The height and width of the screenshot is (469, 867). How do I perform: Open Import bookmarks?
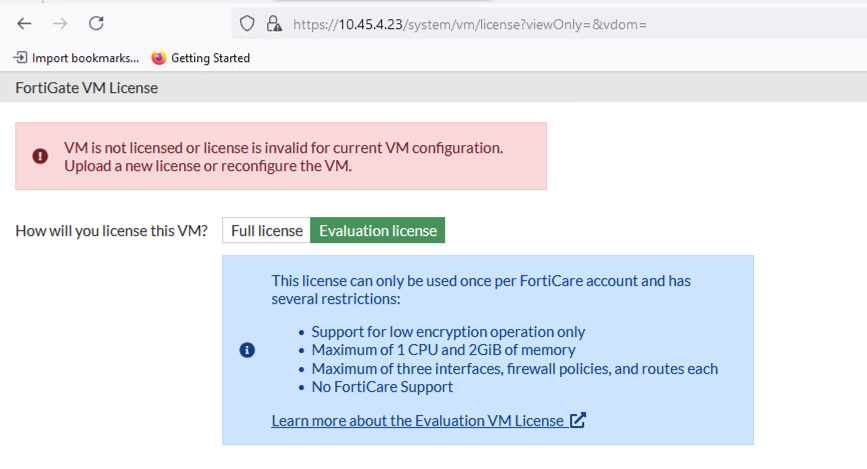point(76,58)
